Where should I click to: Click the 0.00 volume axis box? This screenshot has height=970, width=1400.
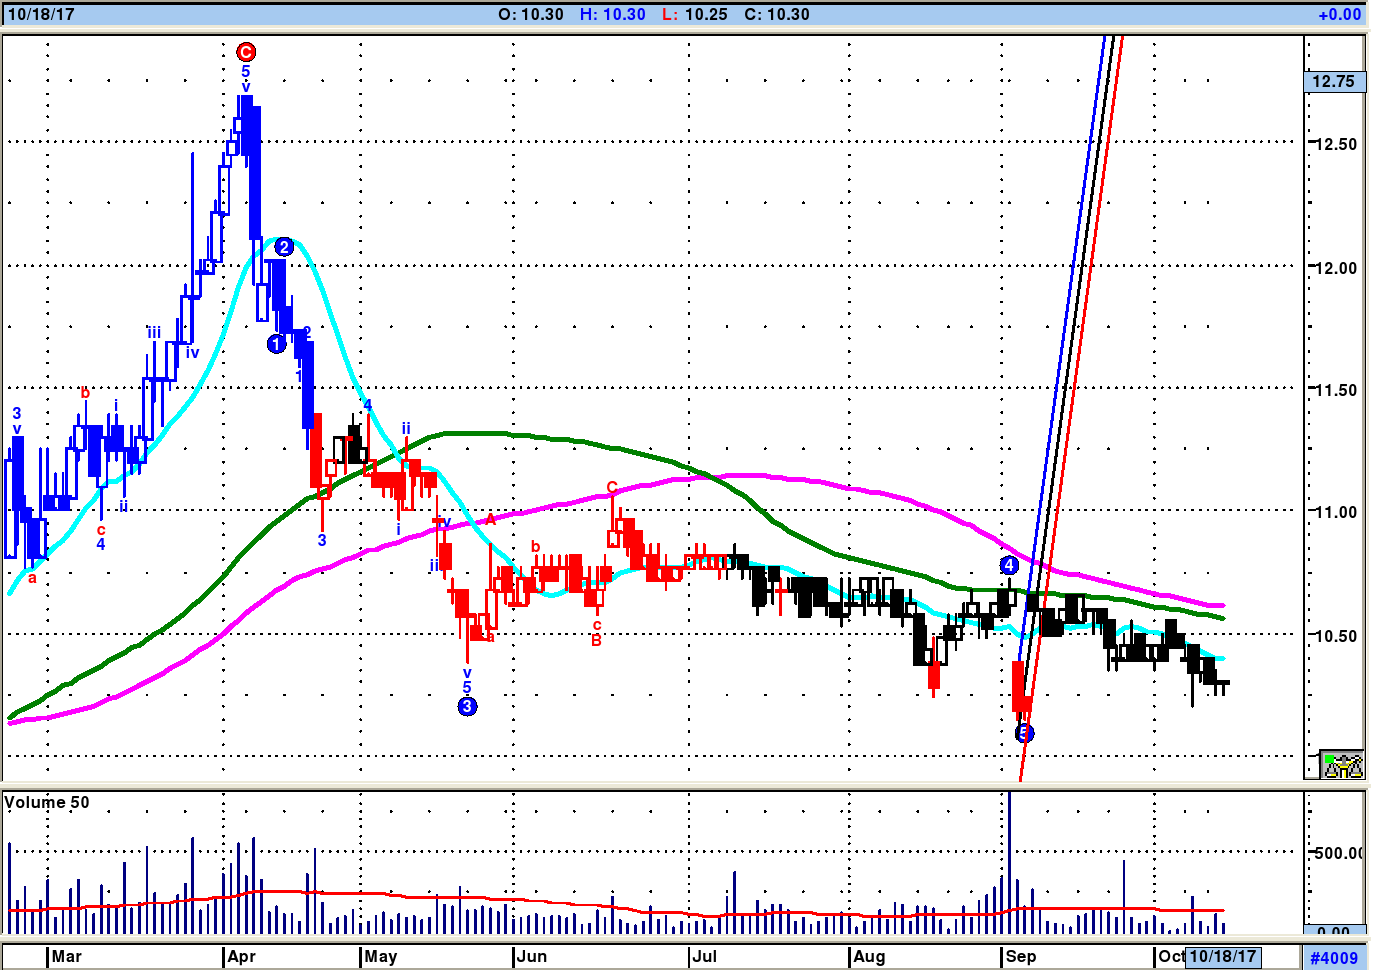pyautogui.click(x=1334, y=931)
